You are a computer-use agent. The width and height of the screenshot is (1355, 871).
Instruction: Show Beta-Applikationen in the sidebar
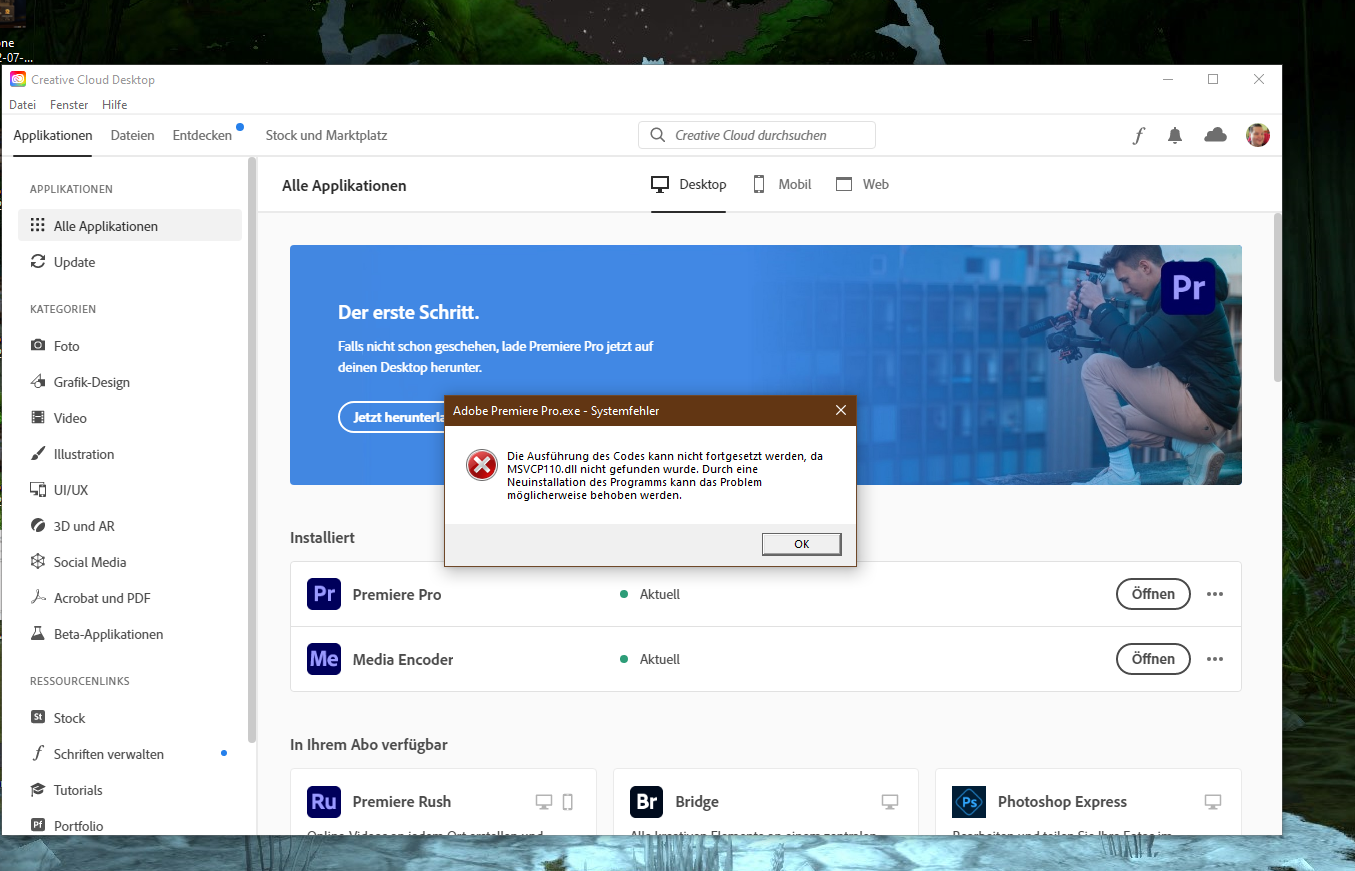(130, 634)
